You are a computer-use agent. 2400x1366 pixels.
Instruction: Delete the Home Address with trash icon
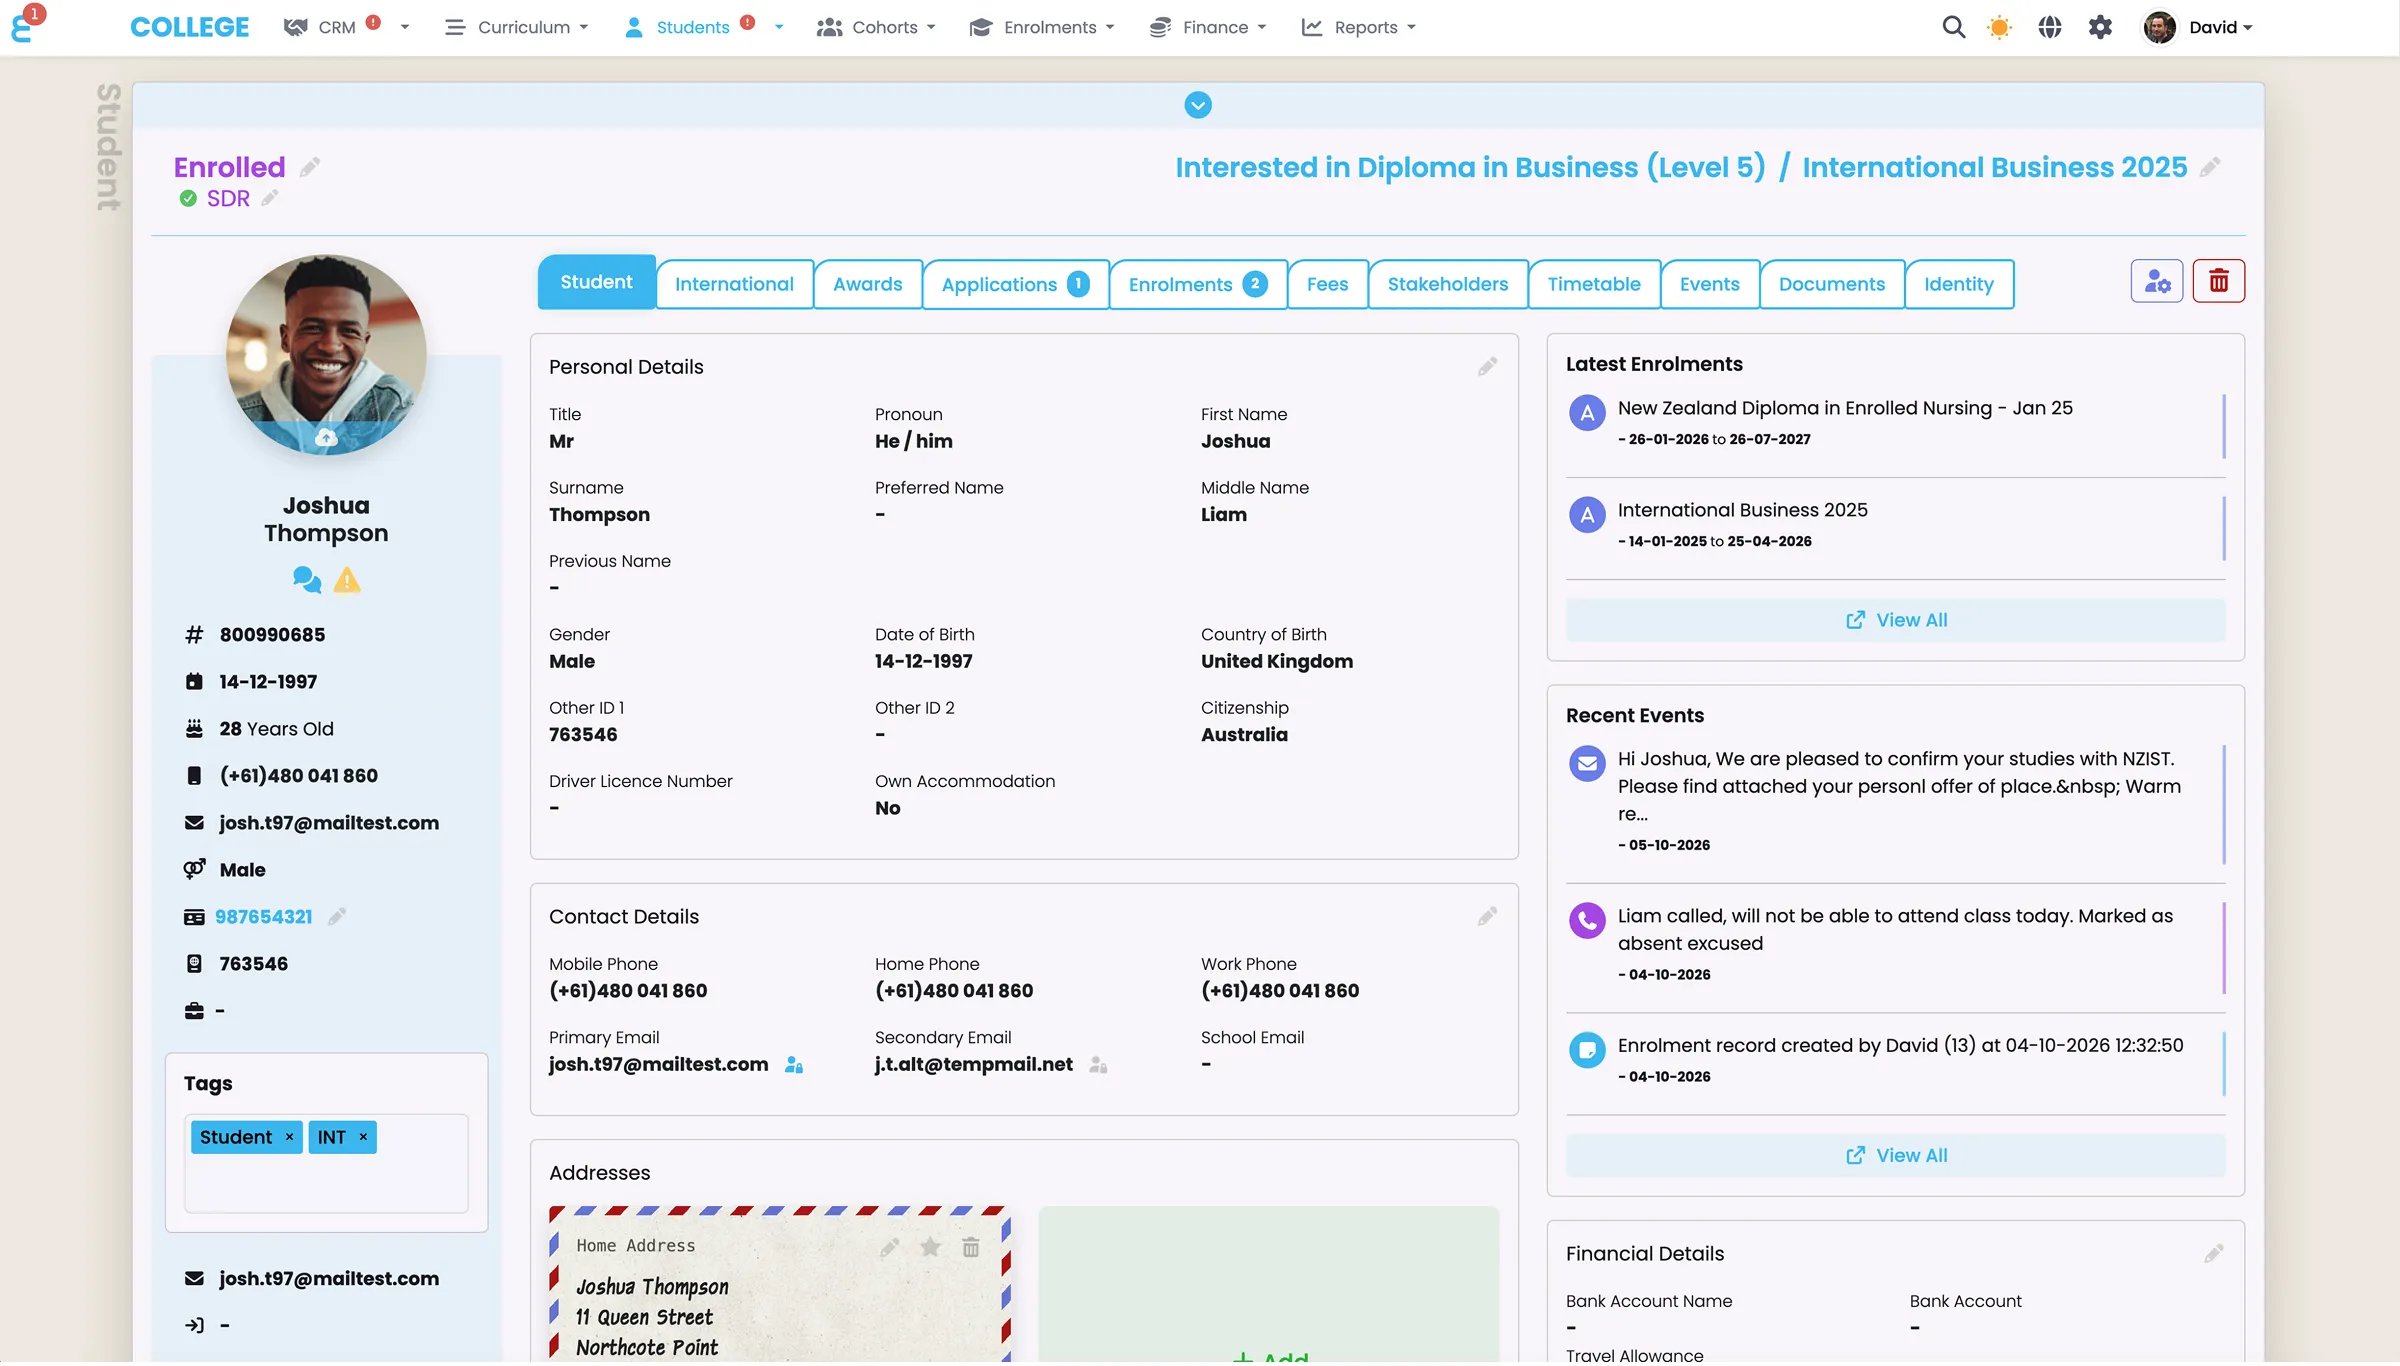pyautogui.click(x=970, y=1247)
